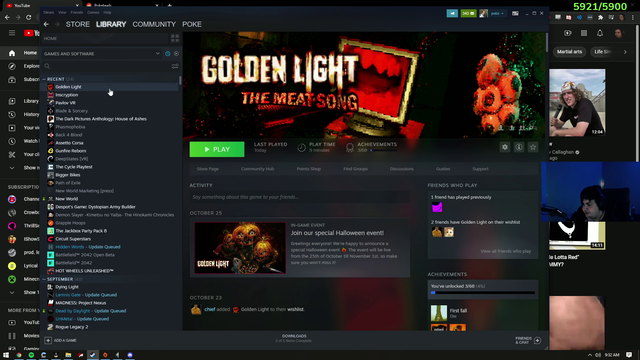Open the Guides link
640x360 pixels.
point(443,169)
